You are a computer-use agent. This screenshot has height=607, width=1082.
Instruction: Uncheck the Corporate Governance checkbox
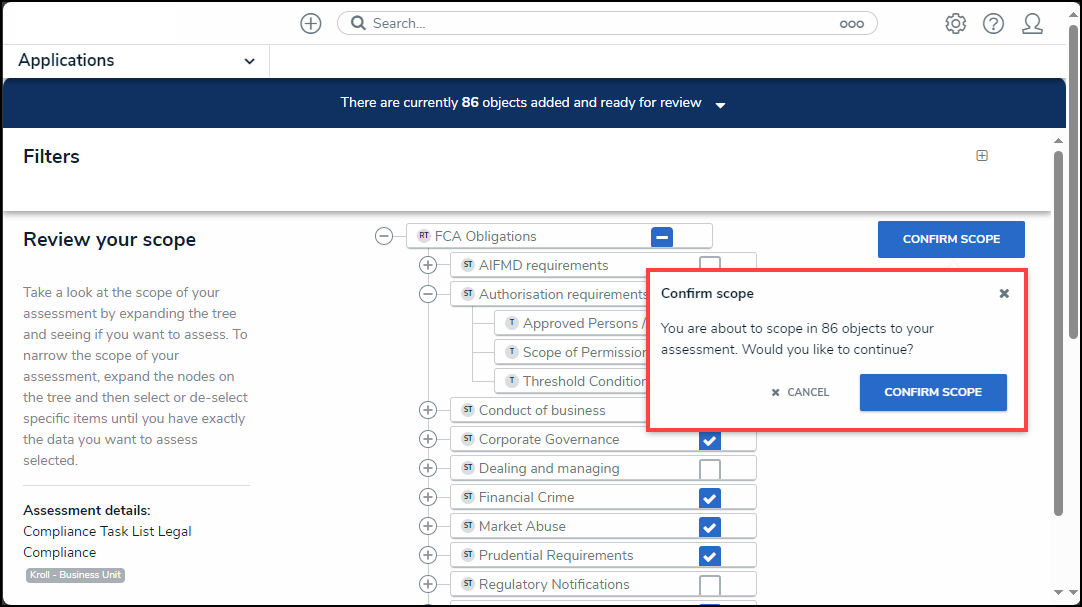(x=710, y=440)
